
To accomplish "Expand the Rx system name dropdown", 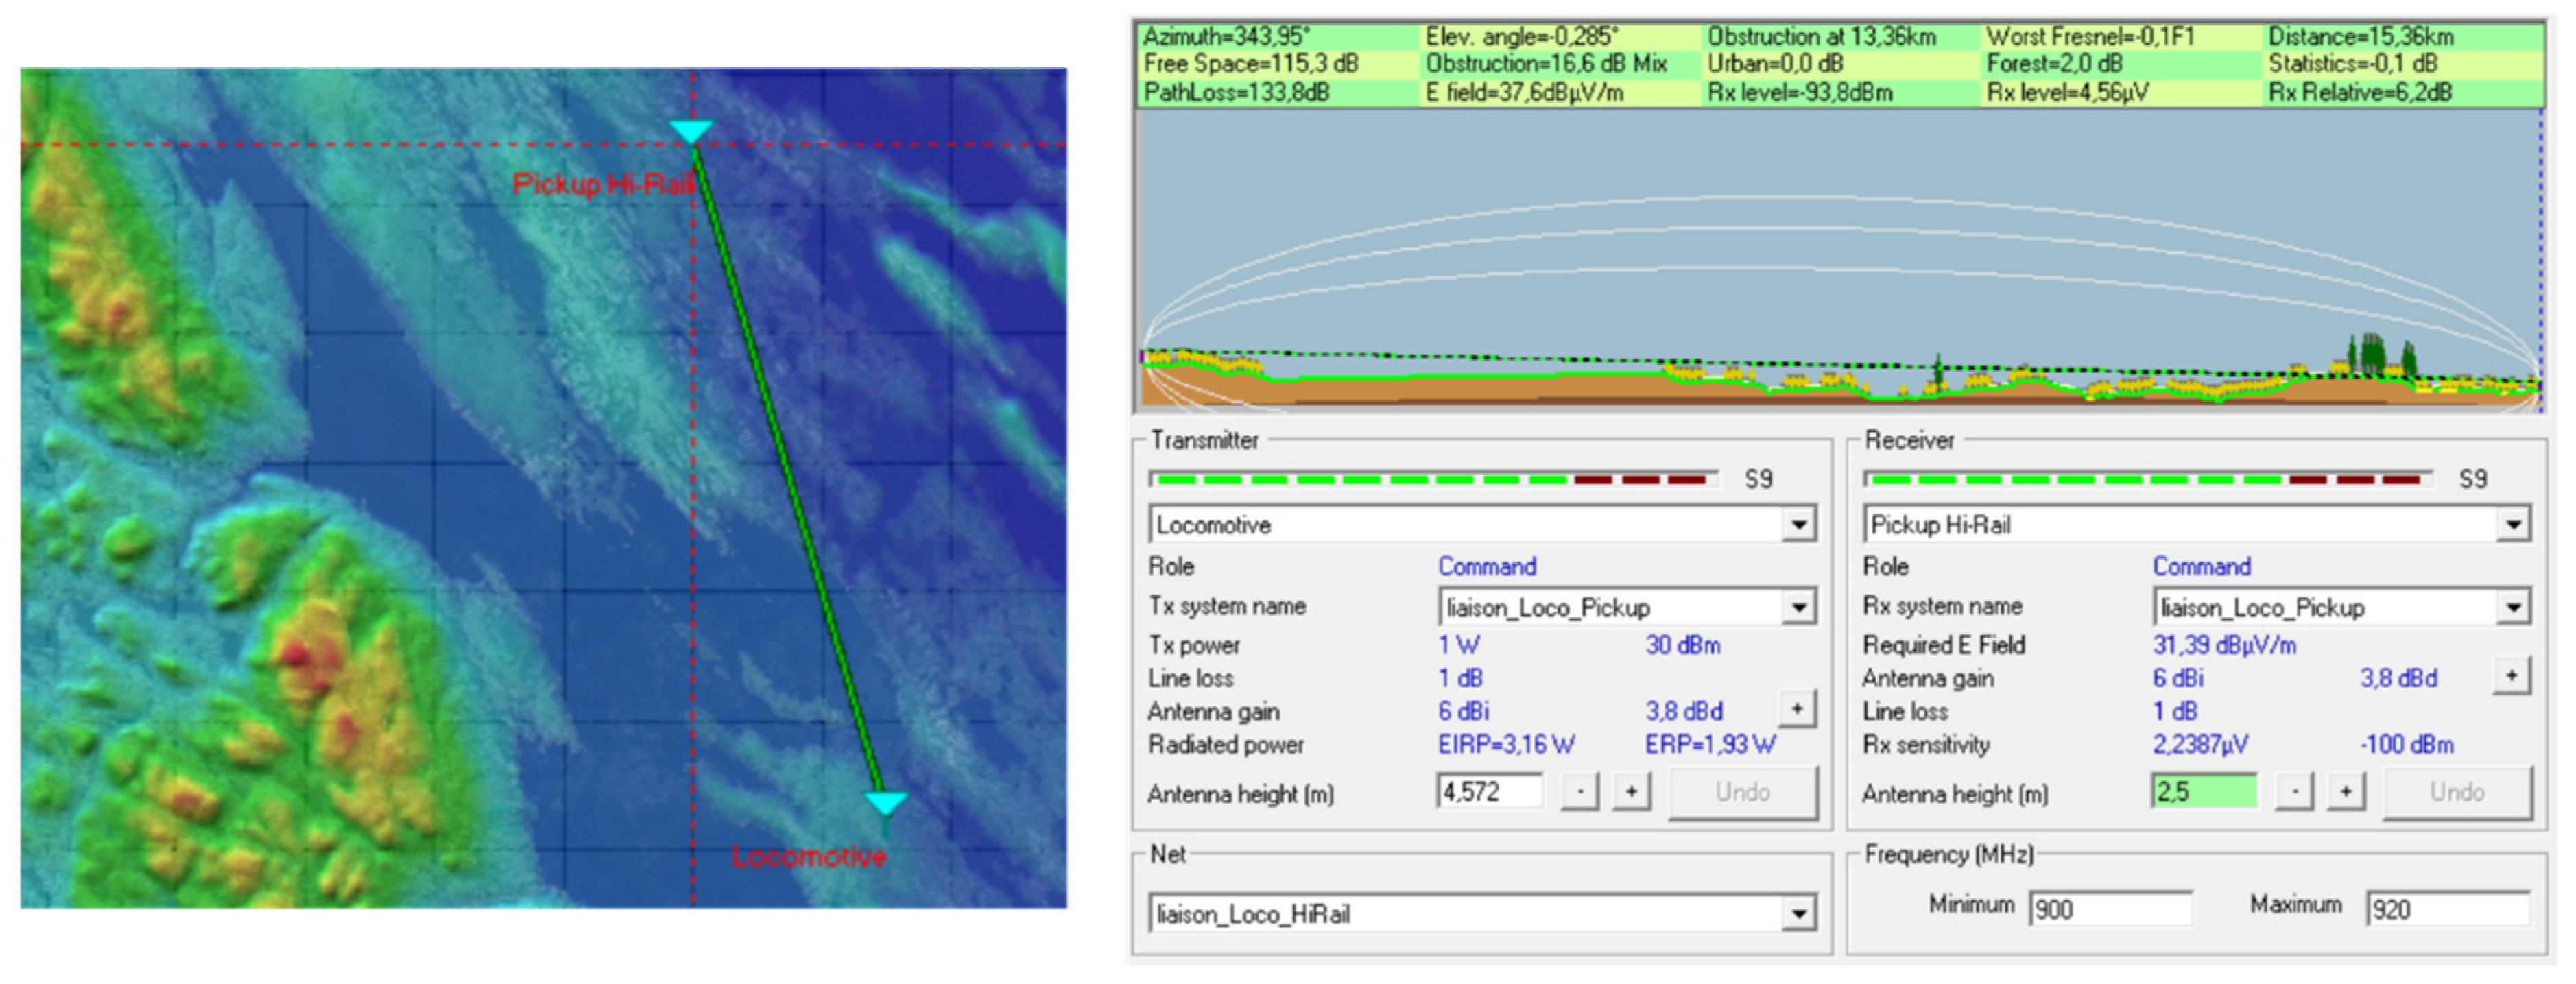I will tap(2513, 607).
